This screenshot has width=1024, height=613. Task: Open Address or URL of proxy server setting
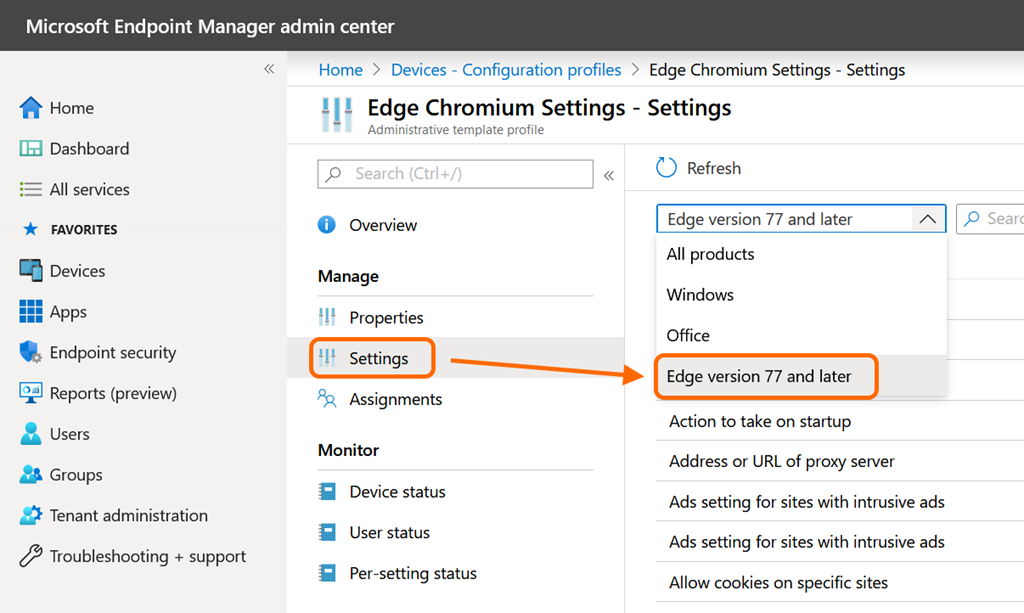[781, 461]
